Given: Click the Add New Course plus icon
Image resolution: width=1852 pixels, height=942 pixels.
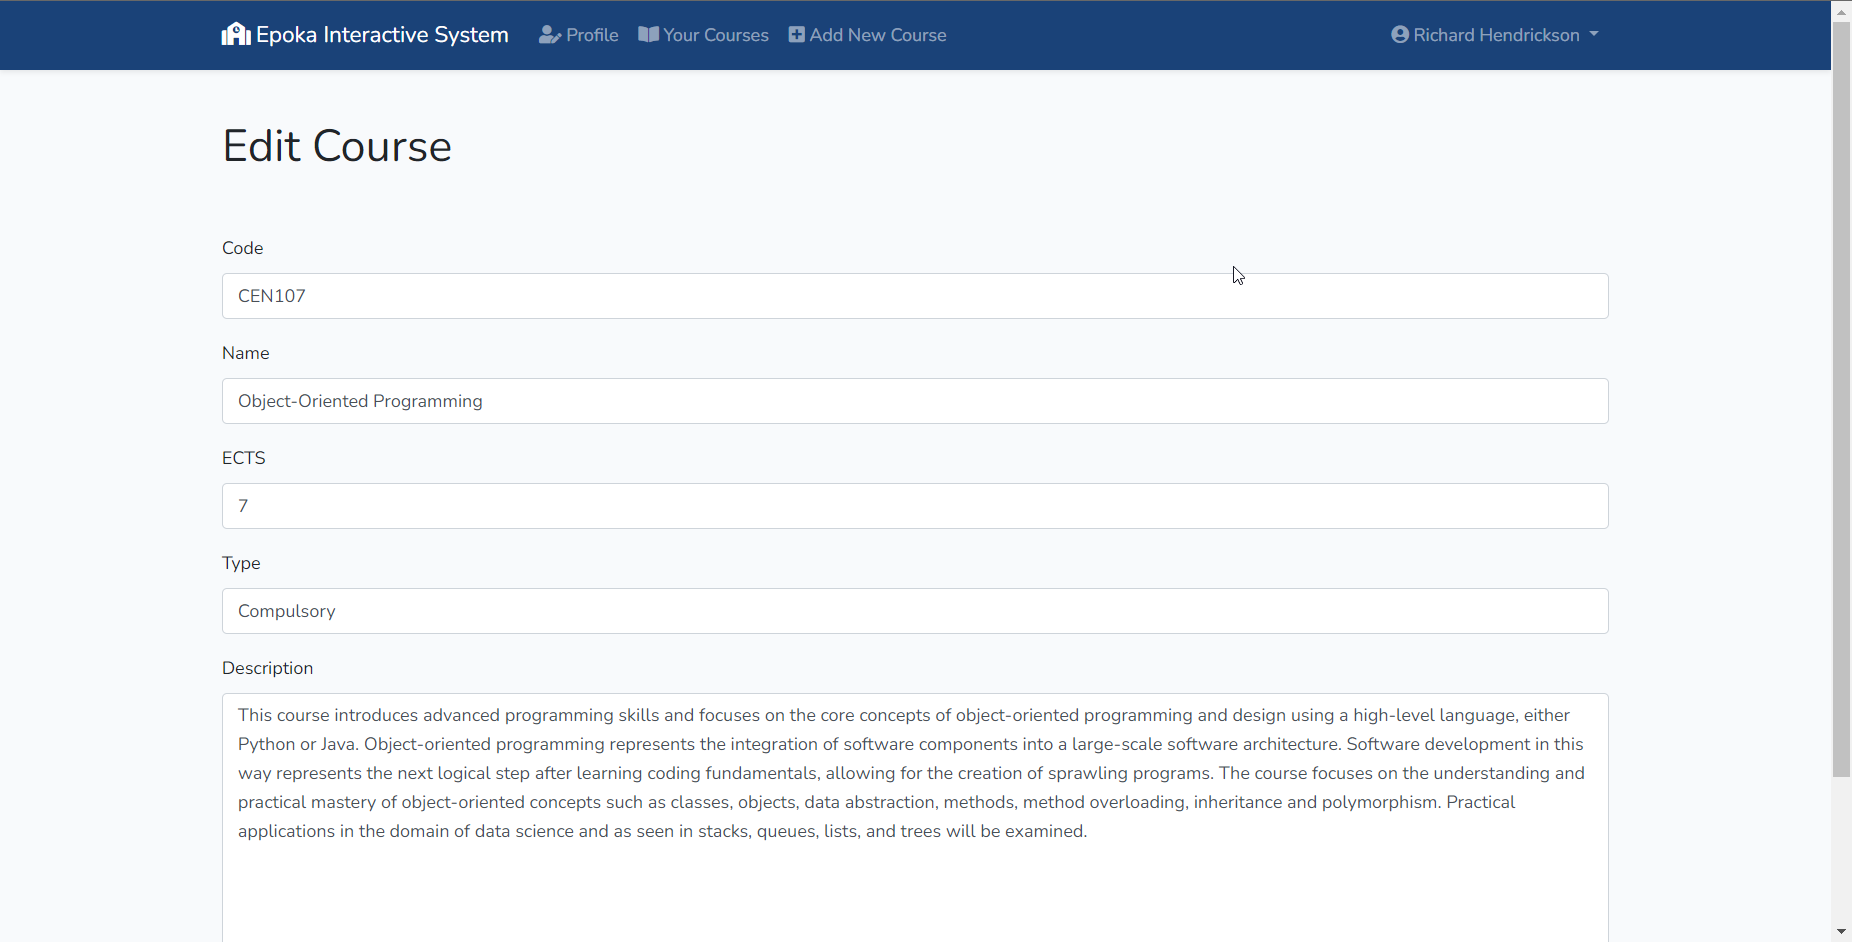Looking at the screenshot, I should [x=796, y=34].
